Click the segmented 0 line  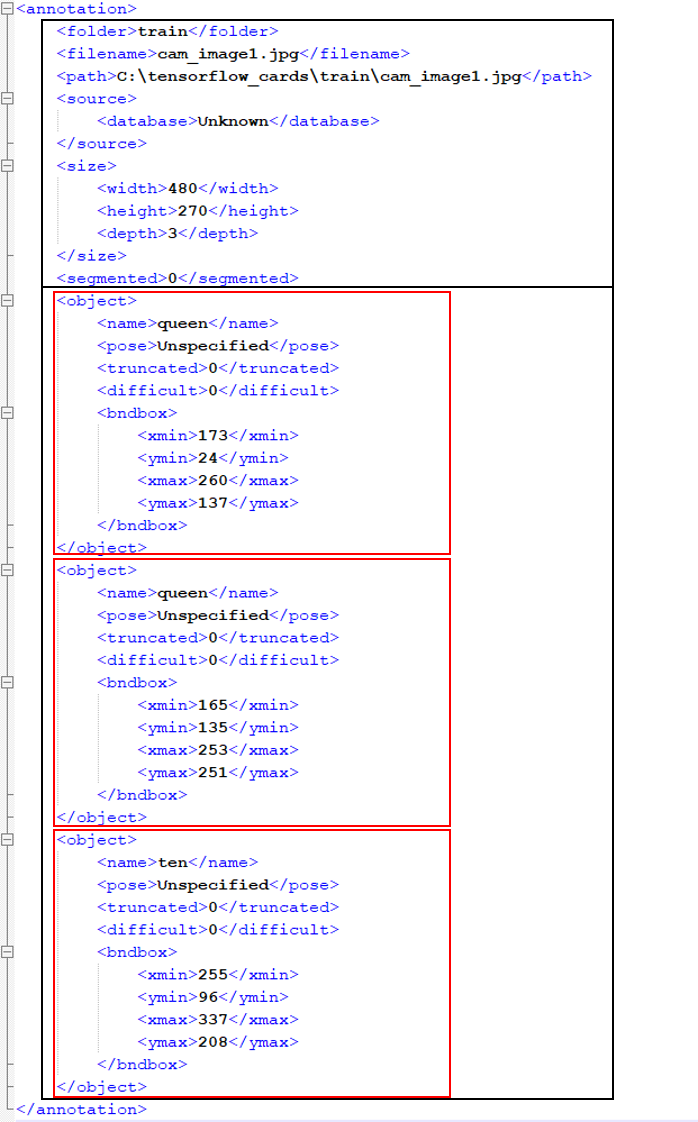coord(178,278)
